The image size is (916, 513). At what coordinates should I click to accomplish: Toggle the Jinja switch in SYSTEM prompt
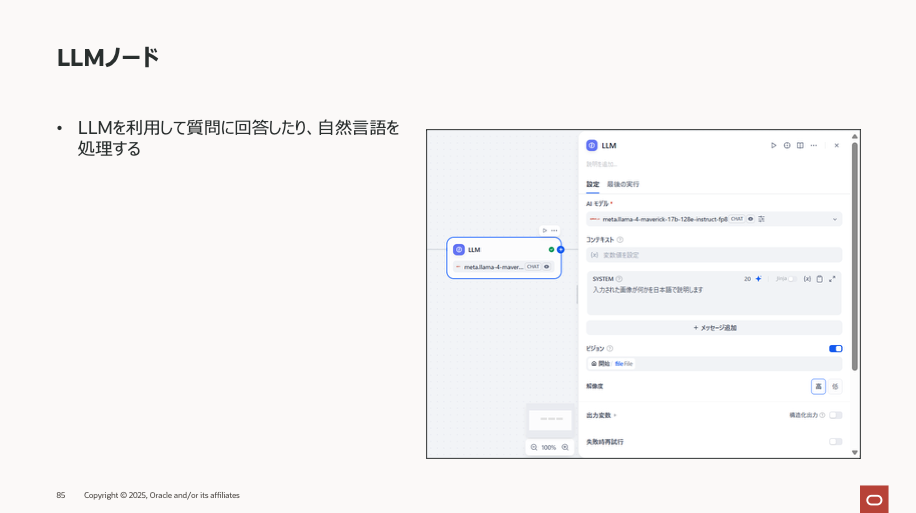coord(792,279)
